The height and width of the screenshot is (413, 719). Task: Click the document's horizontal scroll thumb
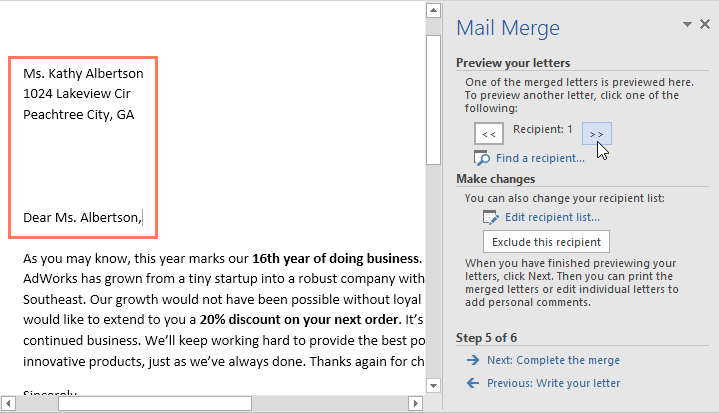click(x=155, y=404)
